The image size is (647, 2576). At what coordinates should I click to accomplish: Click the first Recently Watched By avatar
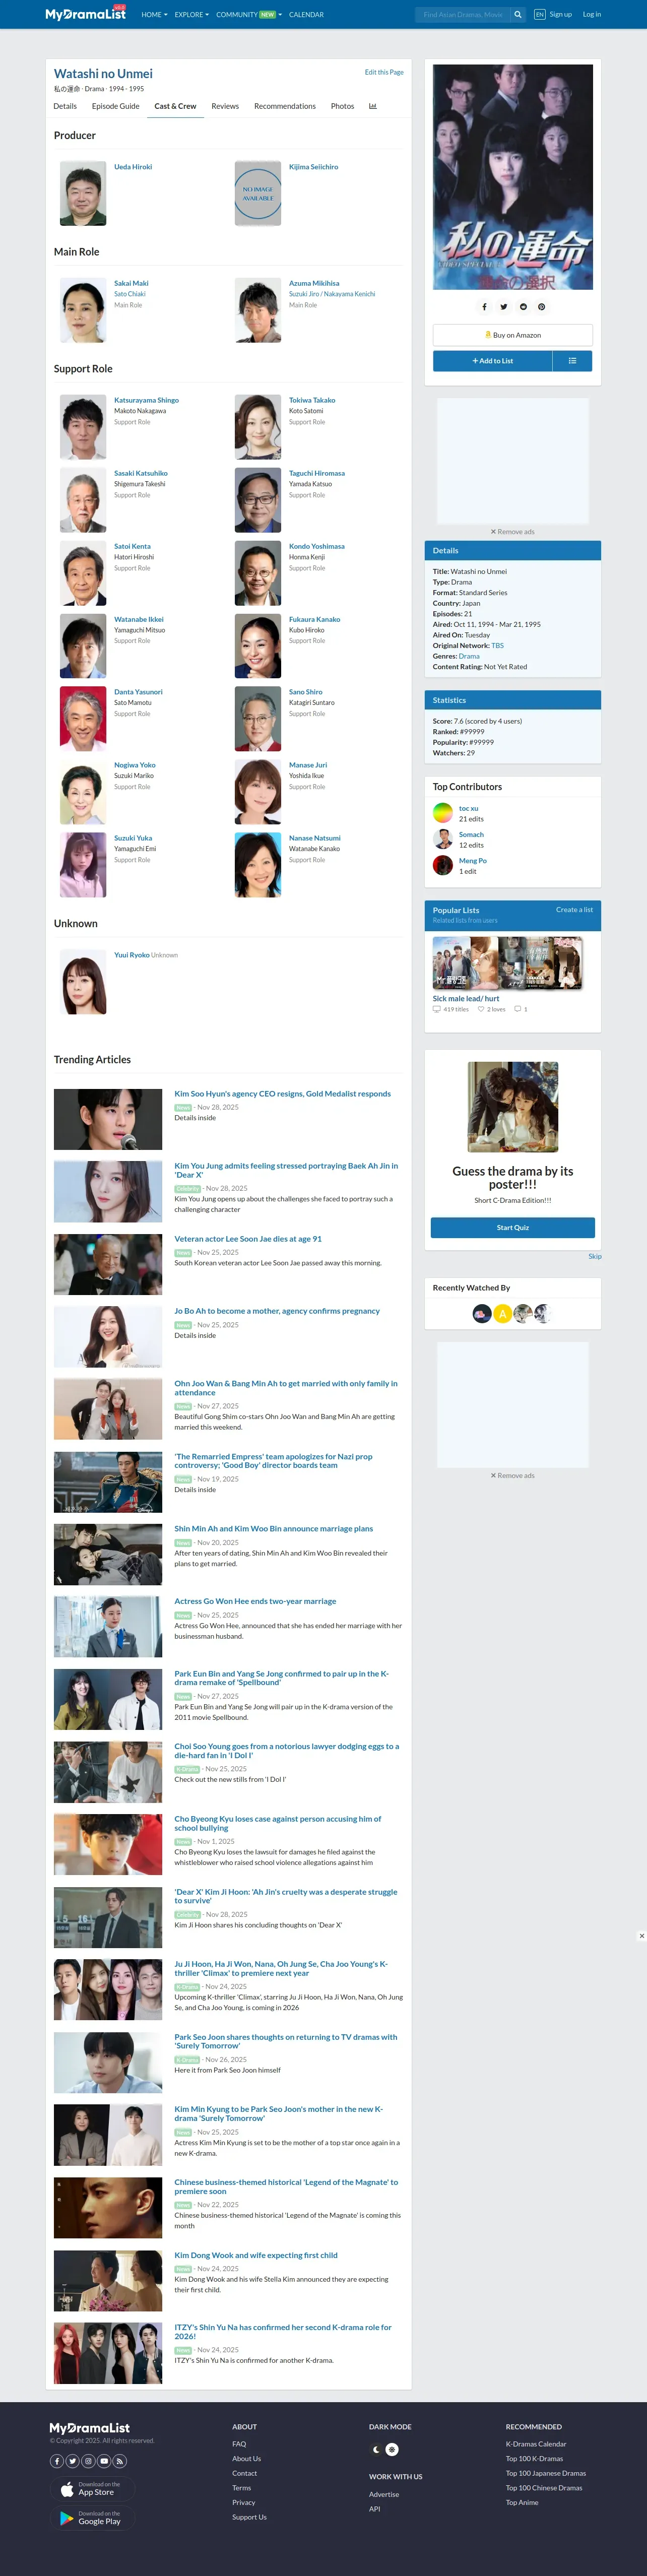(482, 1313)
